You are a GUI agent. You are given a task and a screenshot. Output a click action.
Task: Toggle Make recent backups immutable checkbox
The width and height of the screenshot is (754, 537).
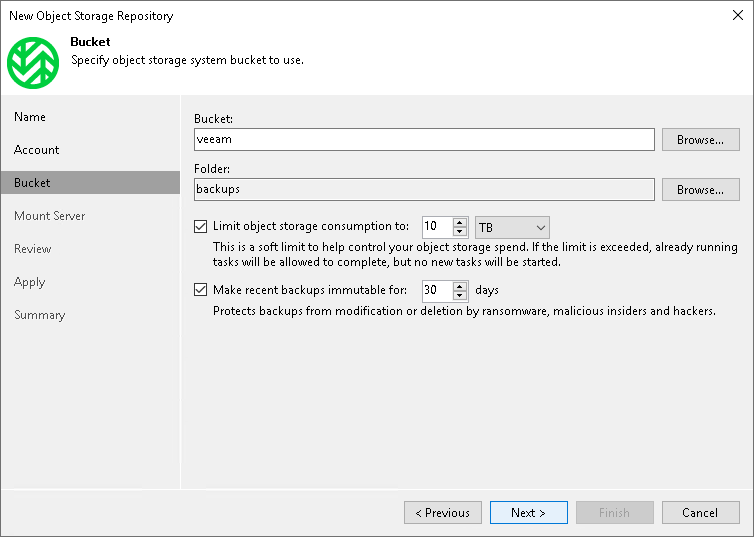201,290
